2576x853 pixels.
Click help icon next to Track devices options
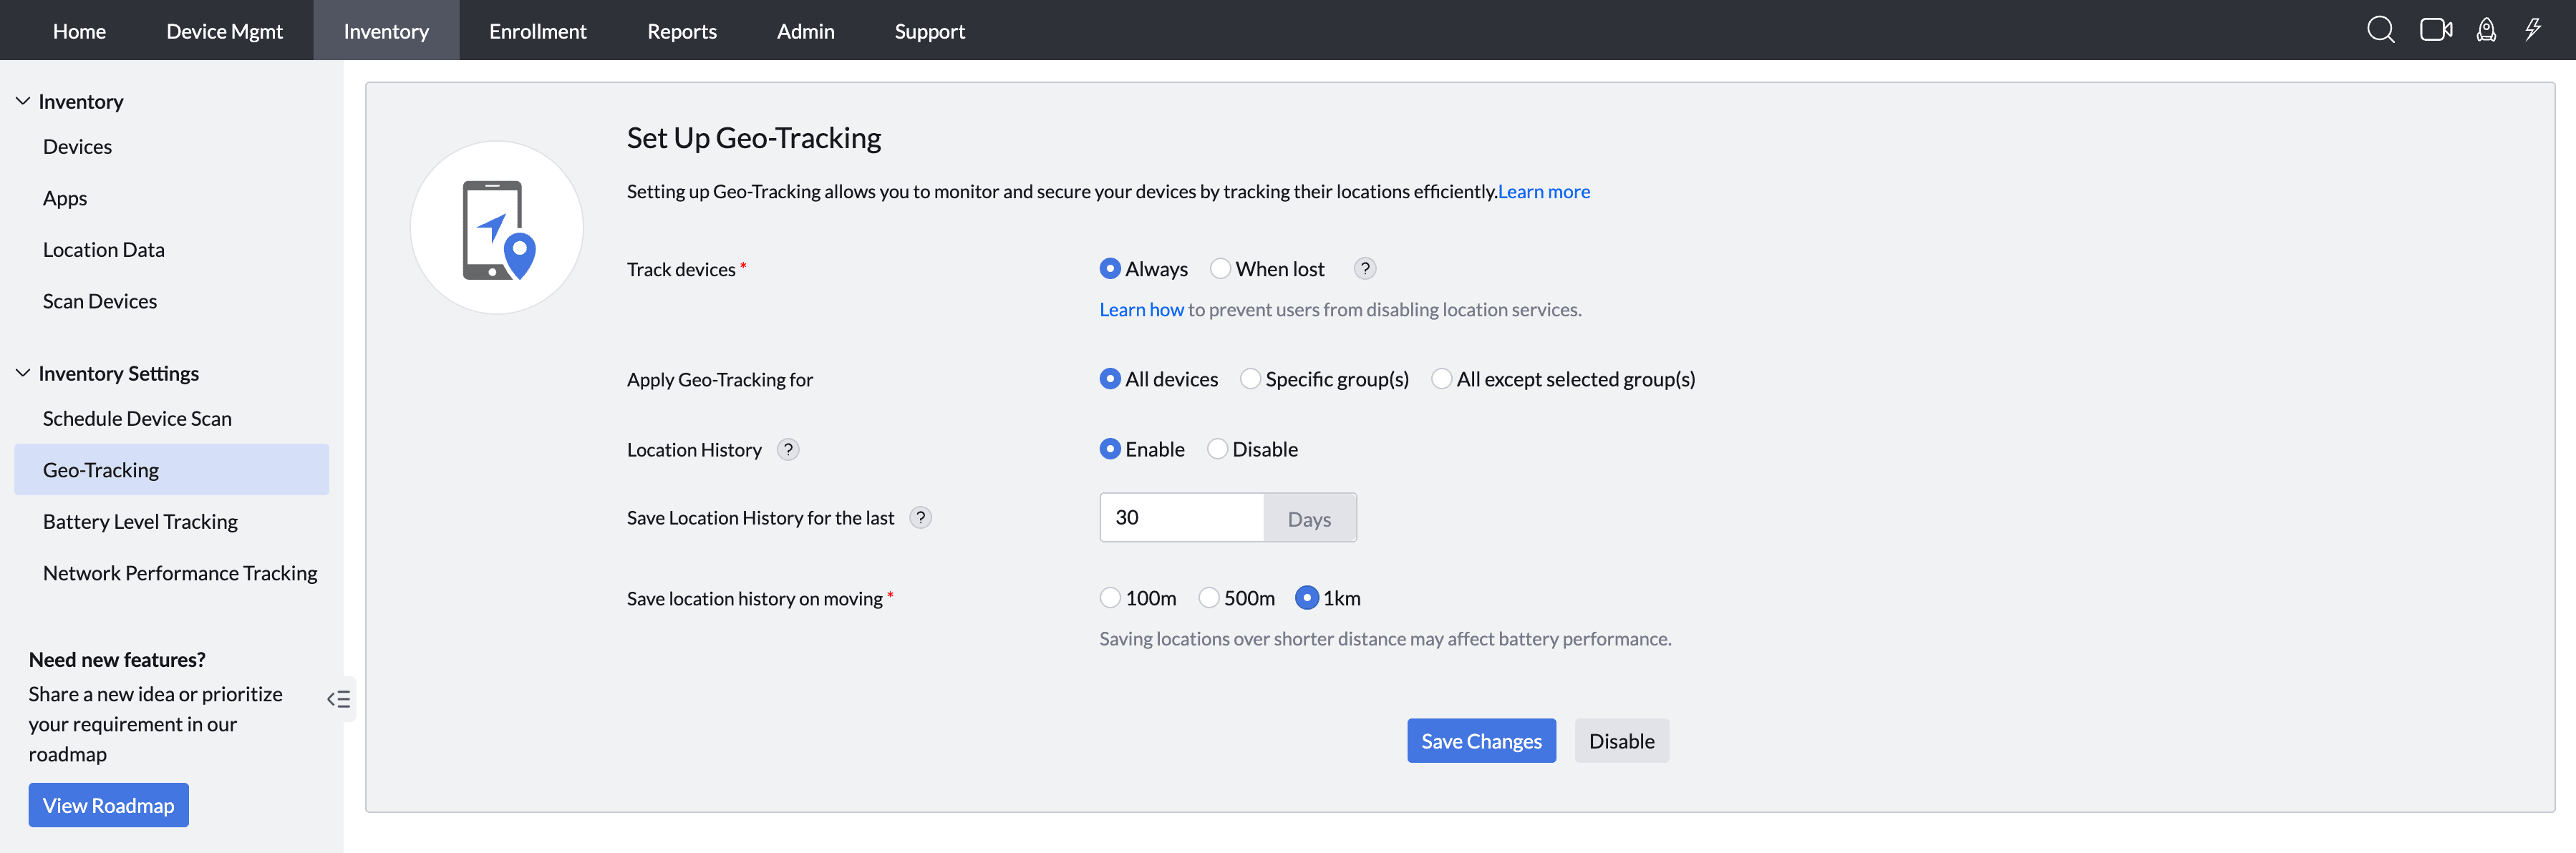pos(1365,269)
